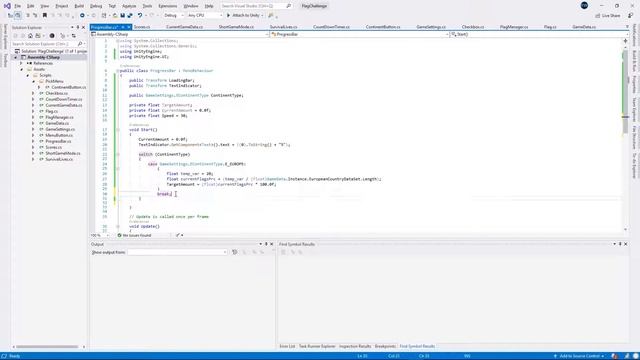Screen dimensions: 640x360
Task: Pin the ProgressBar.cs tab
Action: pyautogui.click(x=122, y=27)
